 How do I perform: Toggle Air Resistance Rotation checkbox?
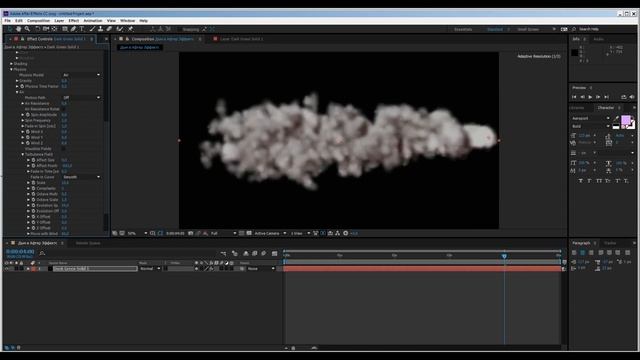(x=63, y=109)
